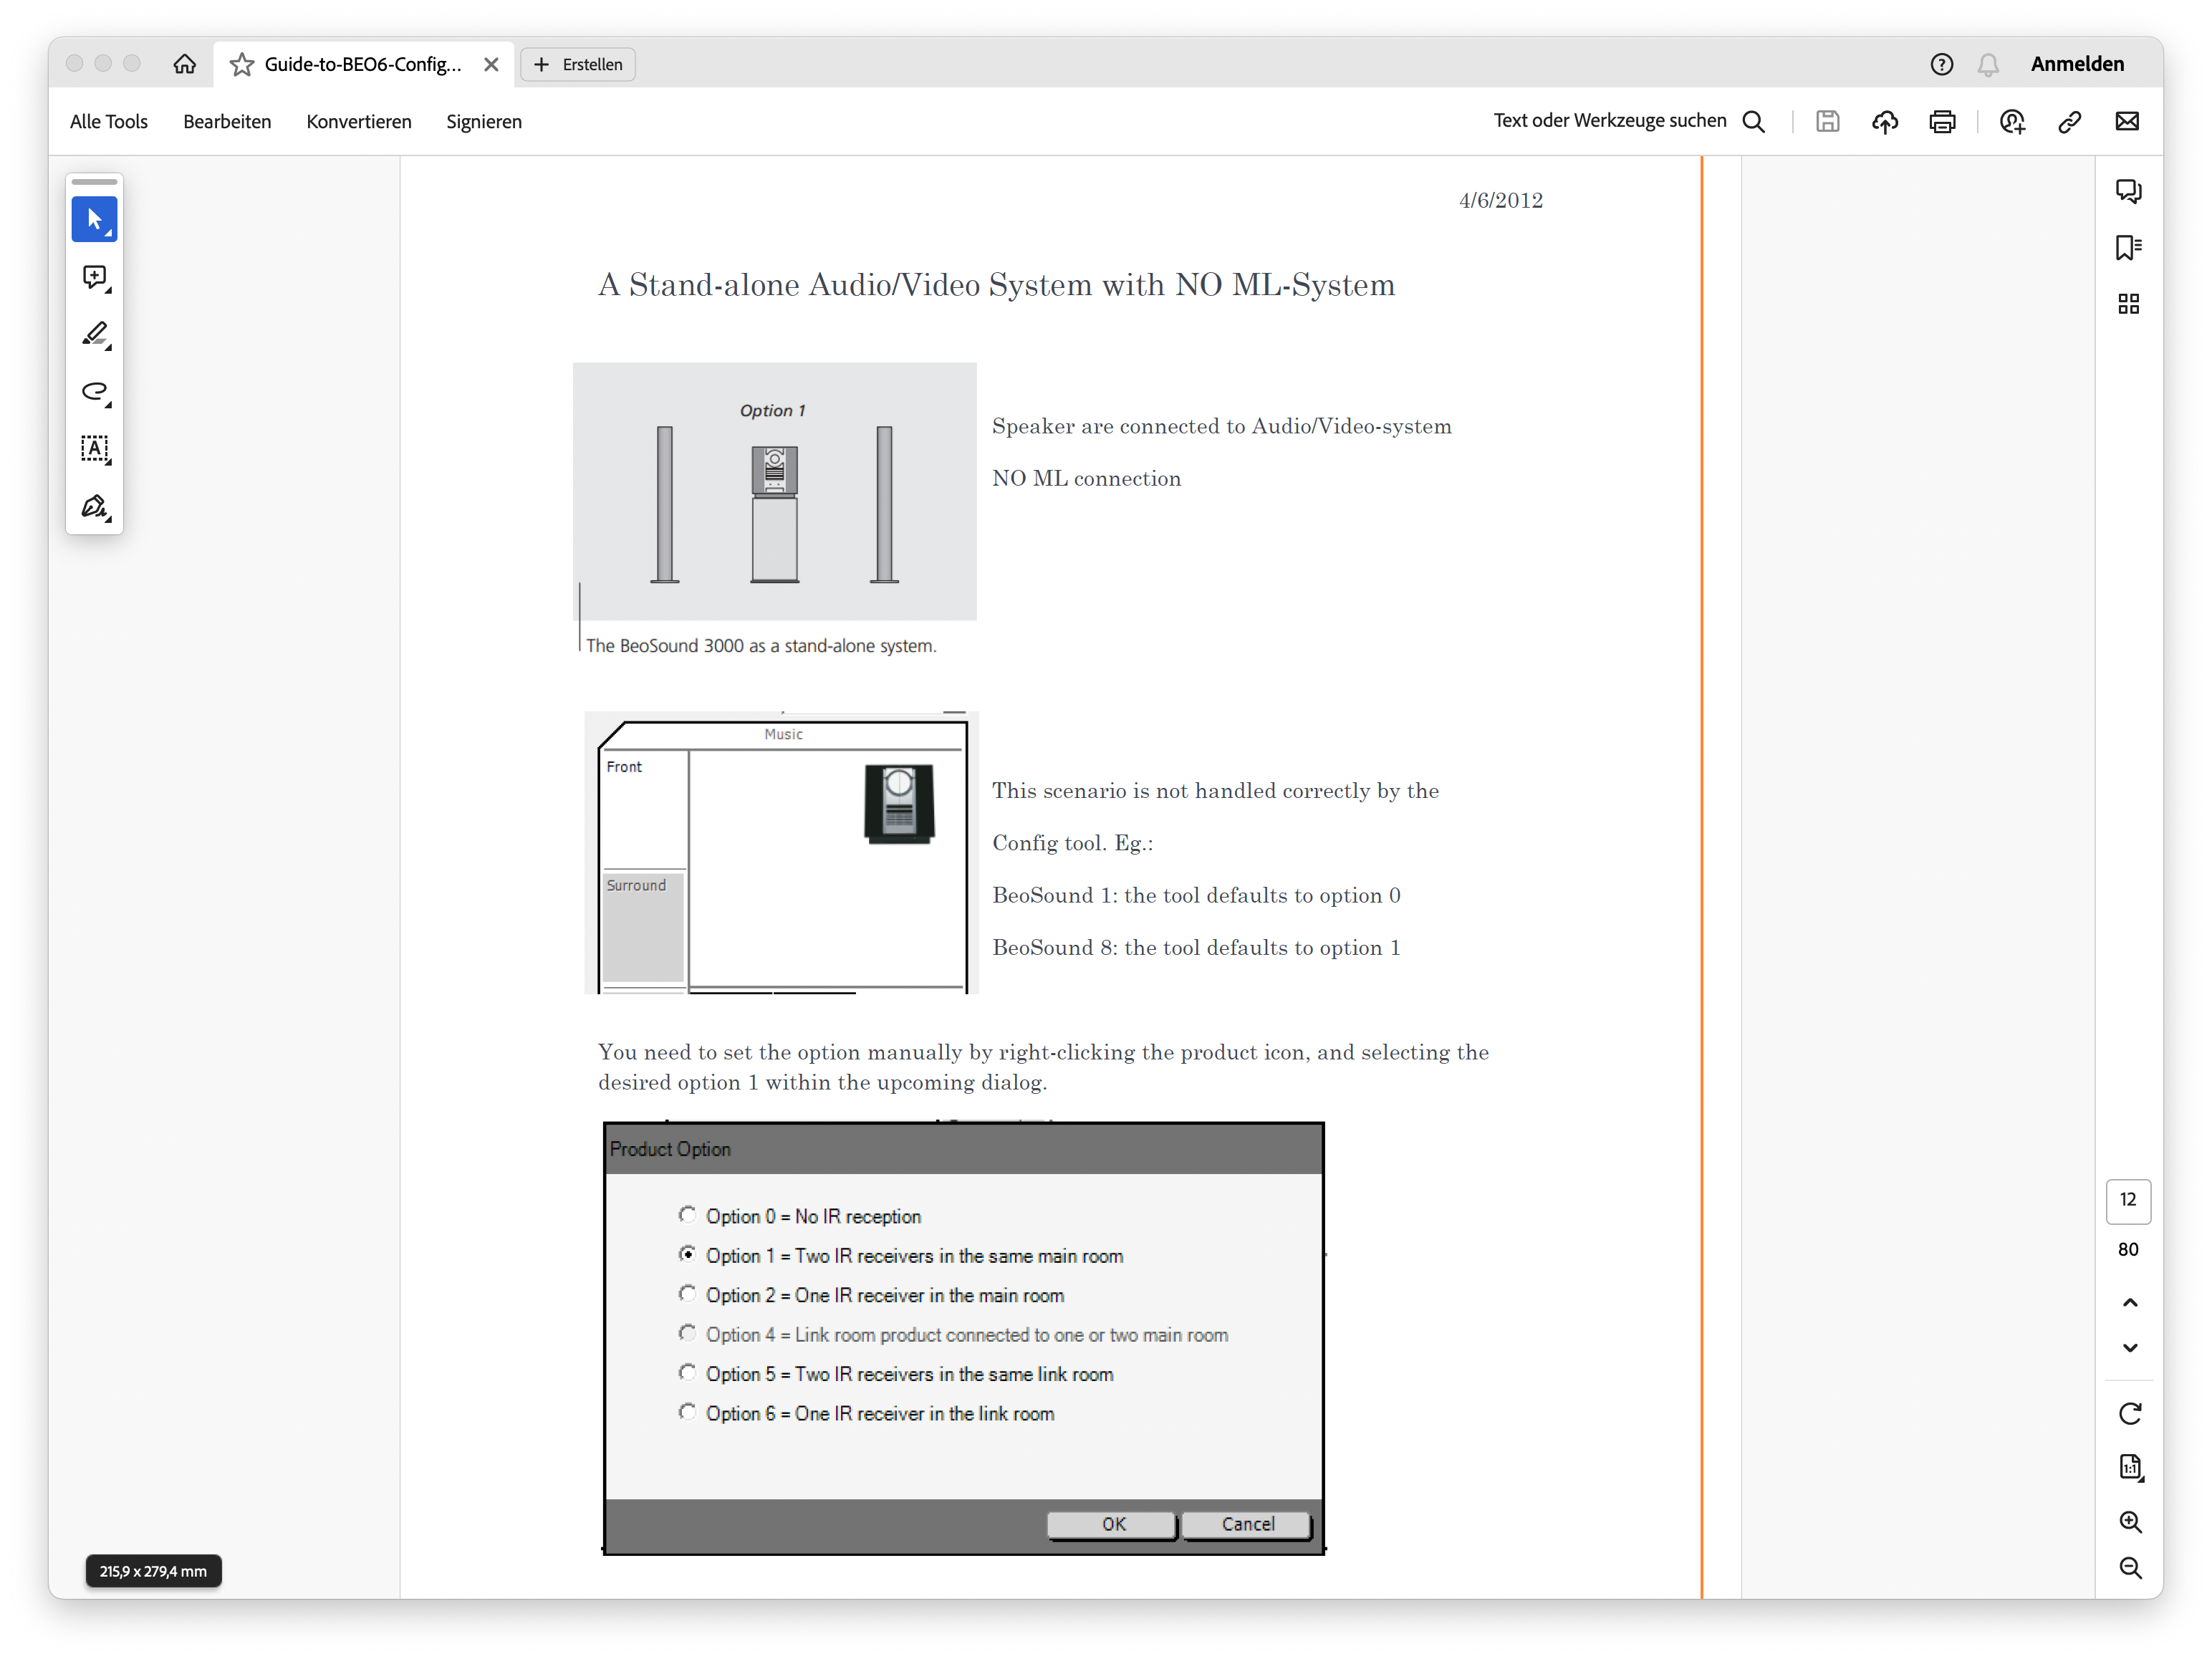The width and height of the screenshot is (2212, 1659).
Task: Copy the share link icon
Action: tap(2069, 121)
